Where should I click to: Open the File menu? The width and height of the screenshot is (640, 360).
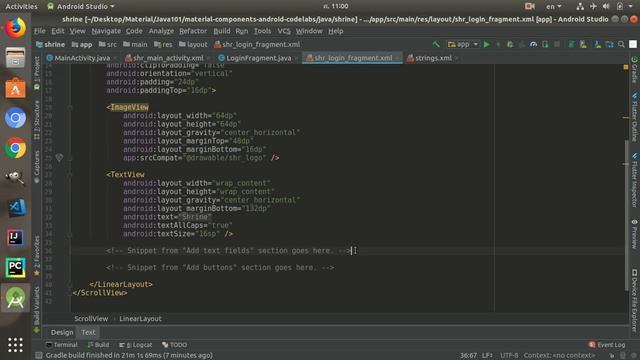(x=40, y=31)
